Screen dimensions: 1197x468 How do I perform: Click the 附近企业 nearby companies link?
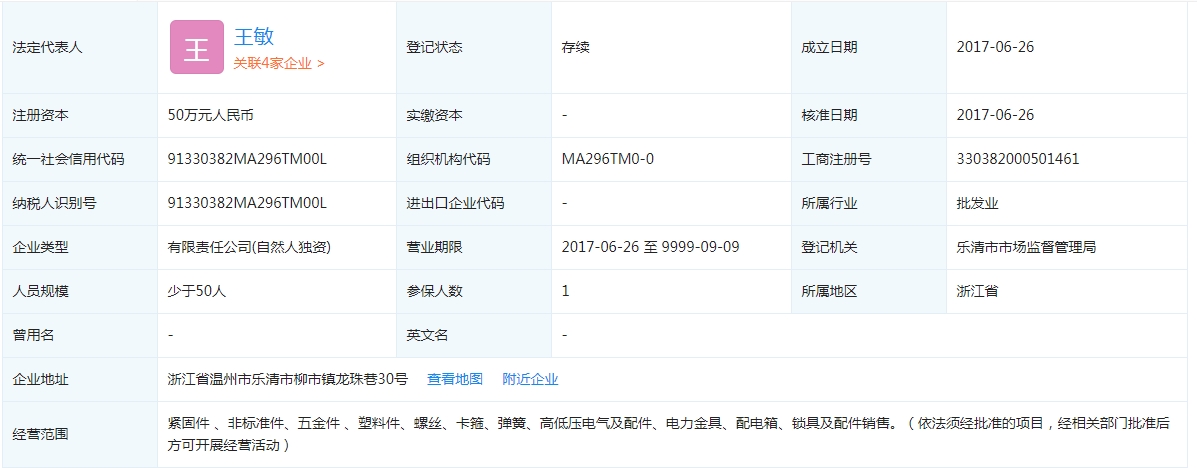530,379
